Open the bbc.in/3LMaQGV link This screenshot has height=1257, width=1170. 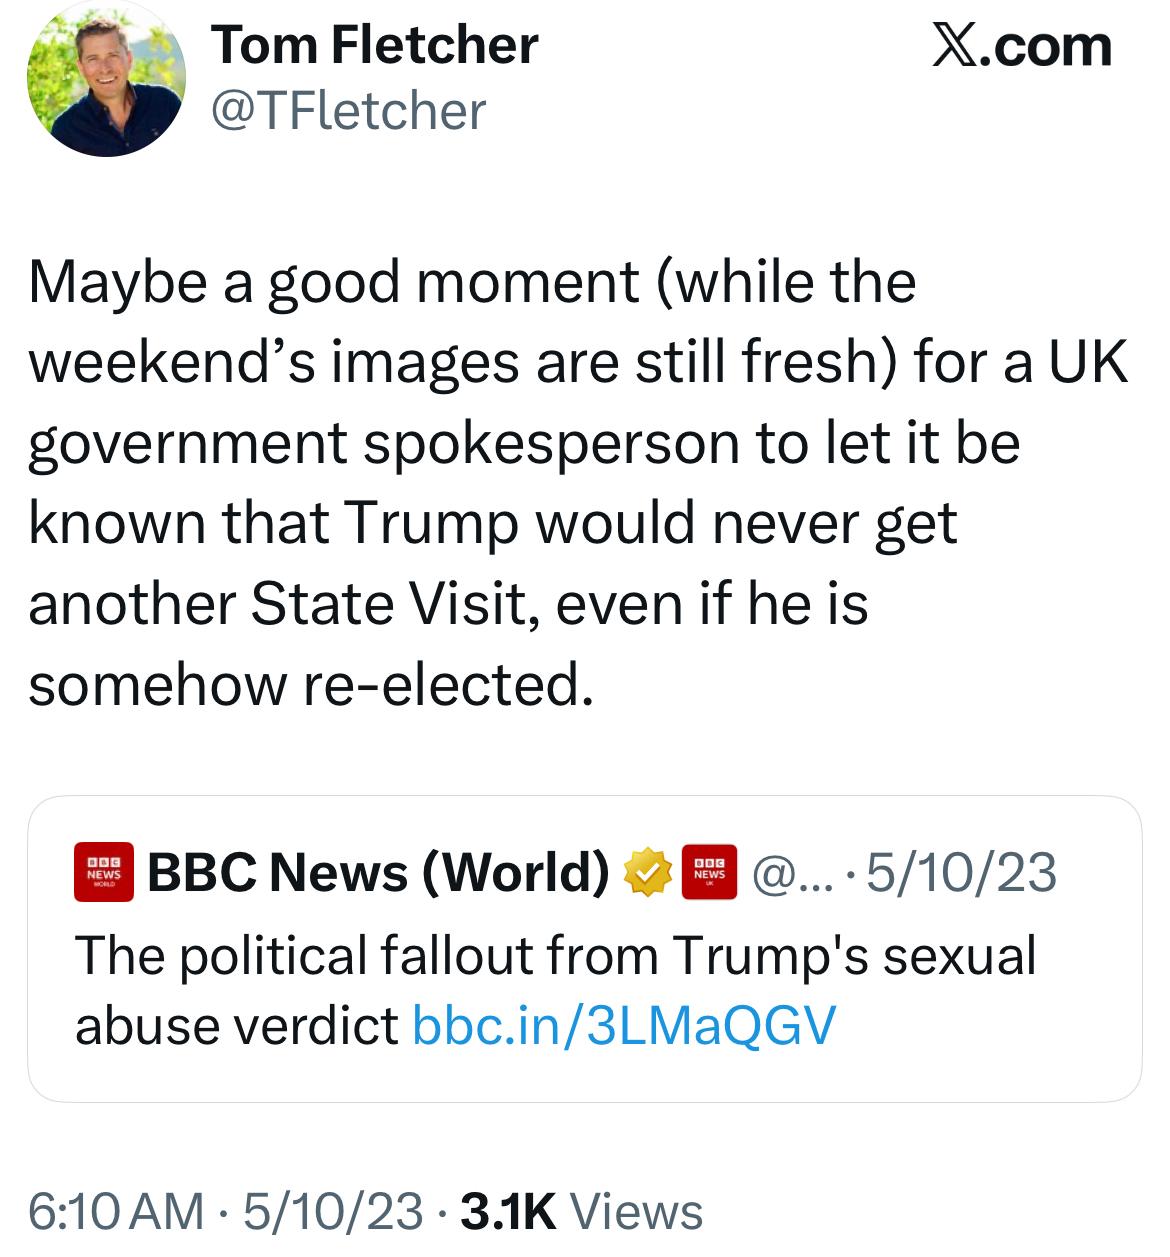pyautogui.click(x=623, y=1024)
